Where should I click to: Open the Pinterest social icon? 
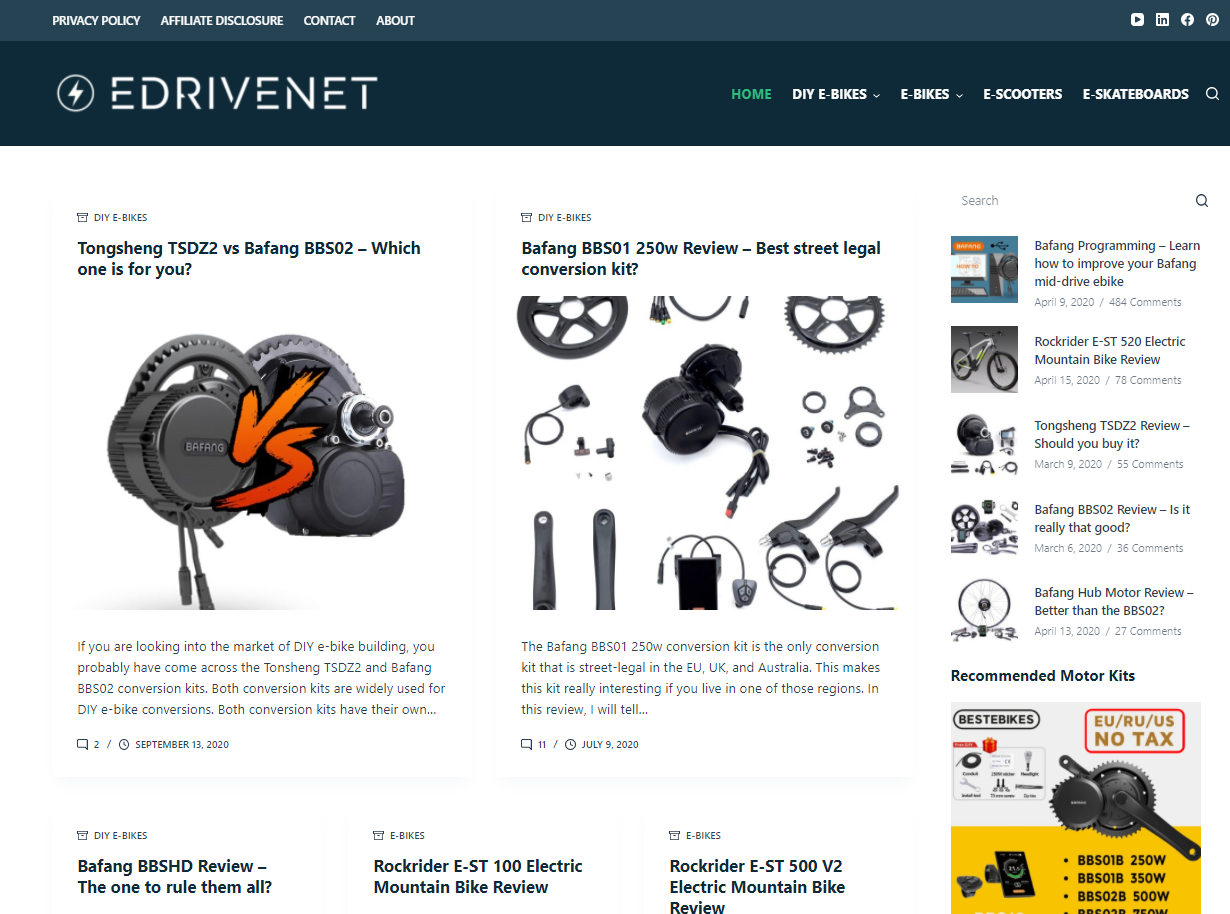pos(1212,20)
